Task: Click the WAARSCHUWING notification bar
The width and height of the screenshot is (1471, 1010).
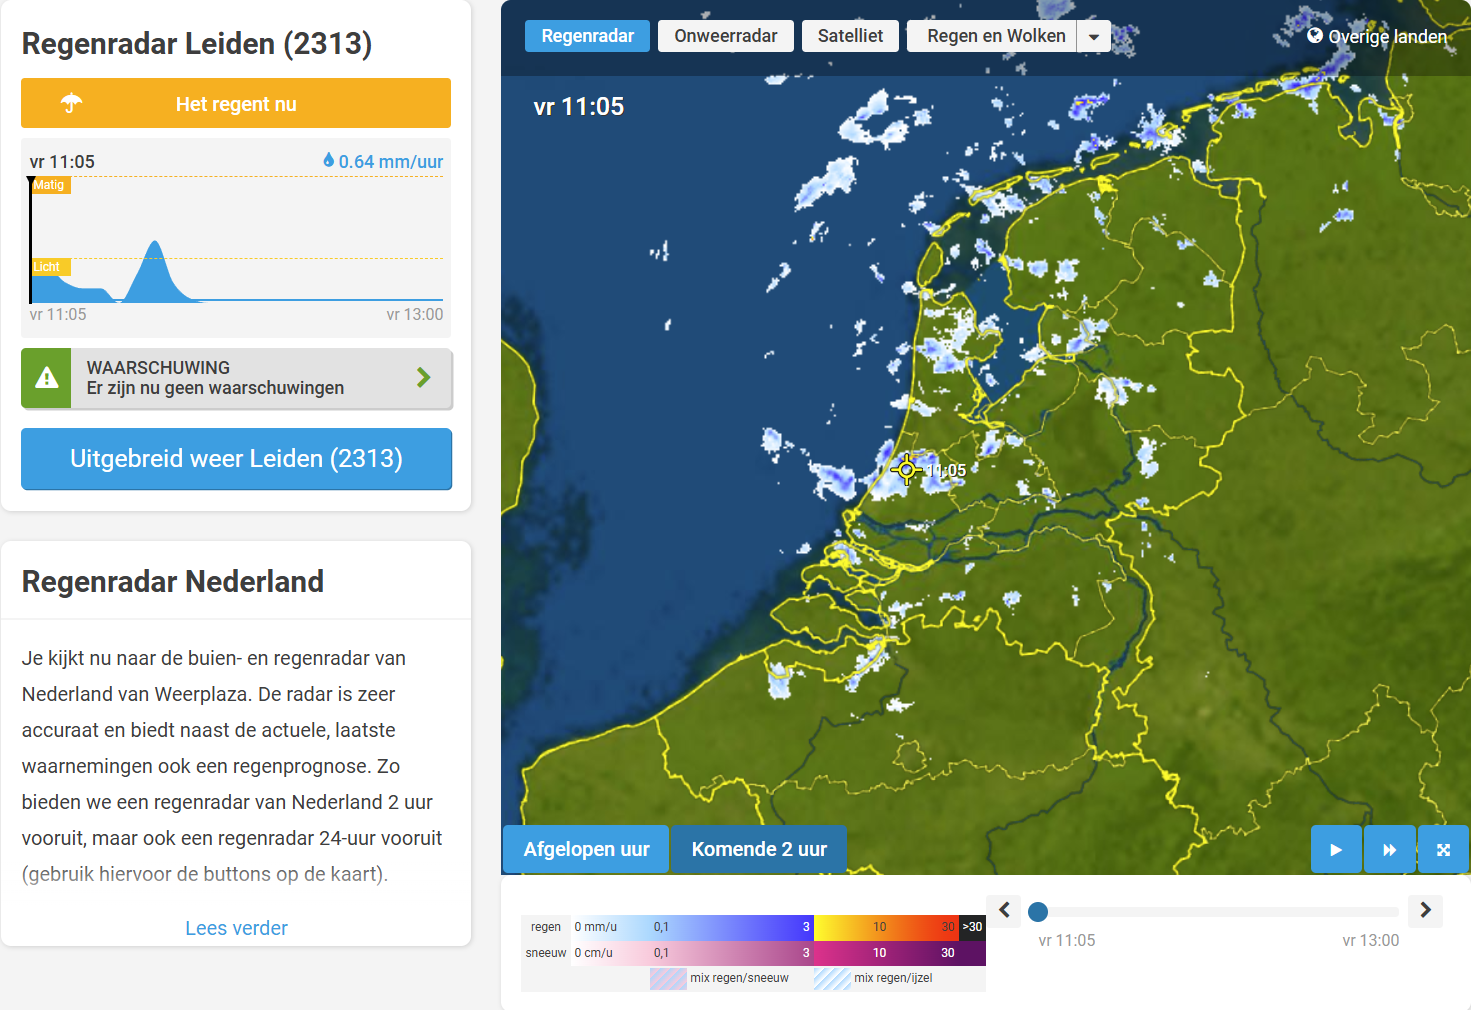Action: click(237, 378)
